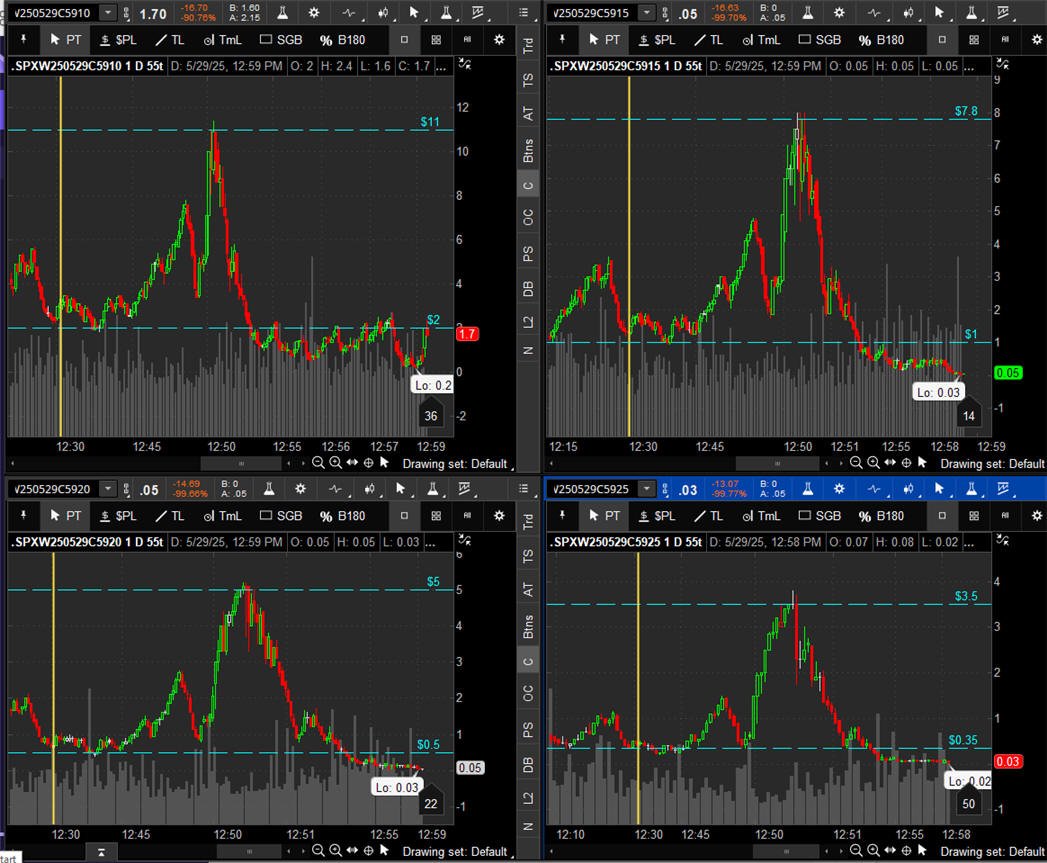
Task: Toggle pin icon in top-left chart toolbar
Action: coord(23,40)
